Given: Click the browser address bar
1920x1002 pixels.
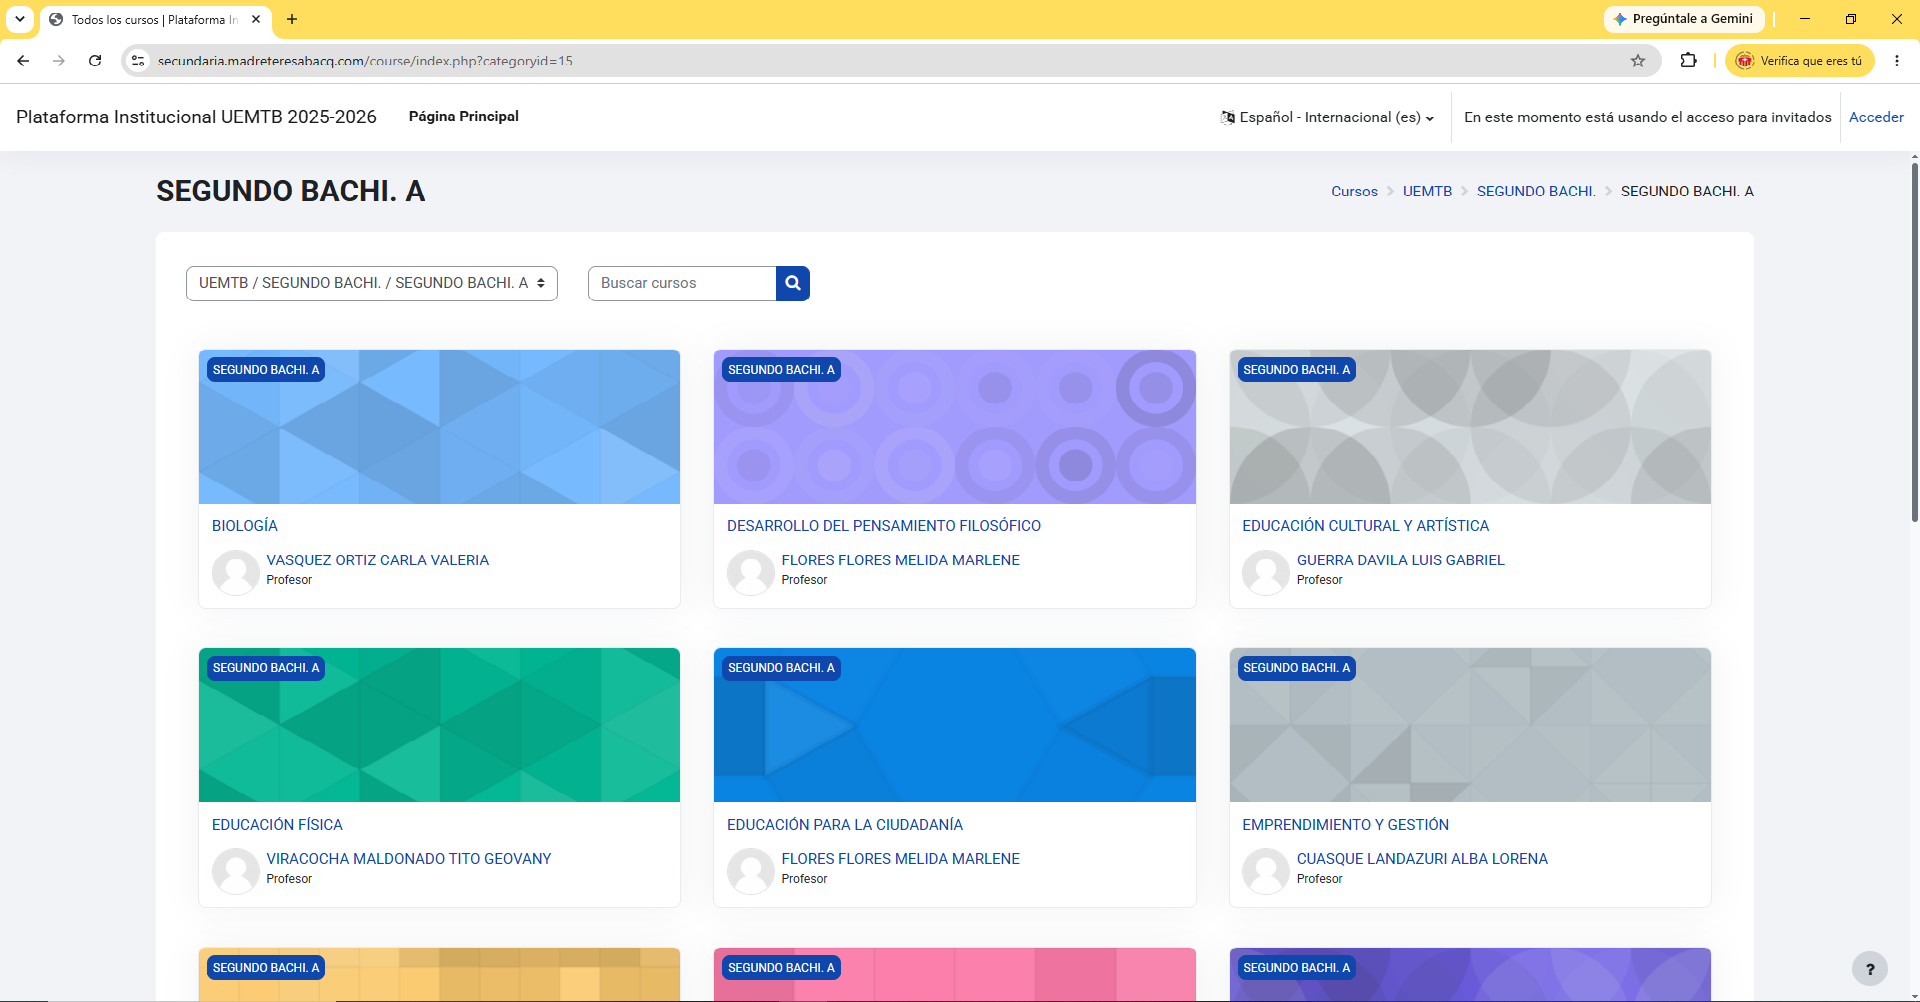Looking at the screenshot, I should coord(890,61).
